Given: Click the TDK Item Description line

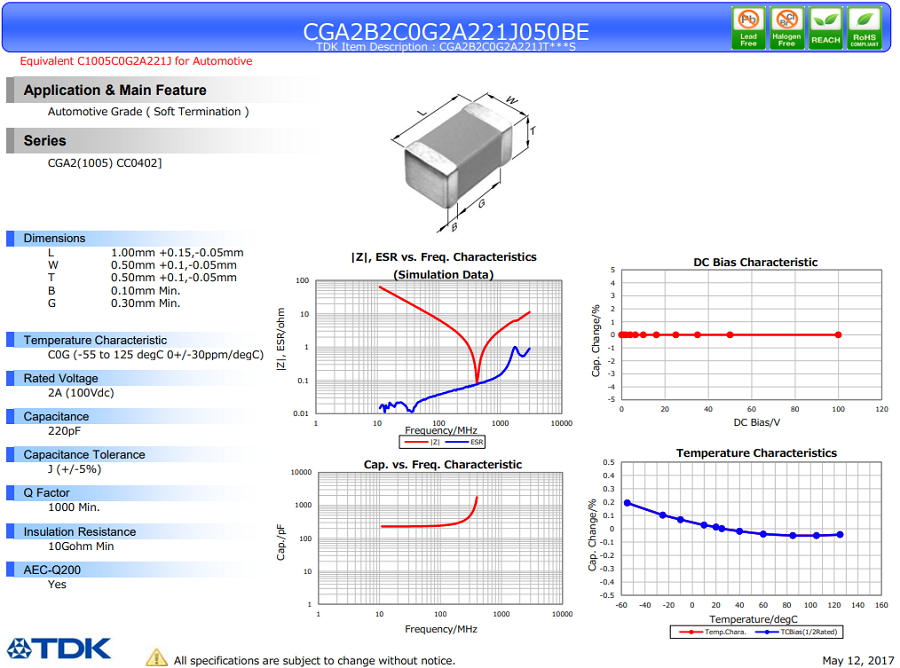Looking at the screenshot, I should 445,47.
